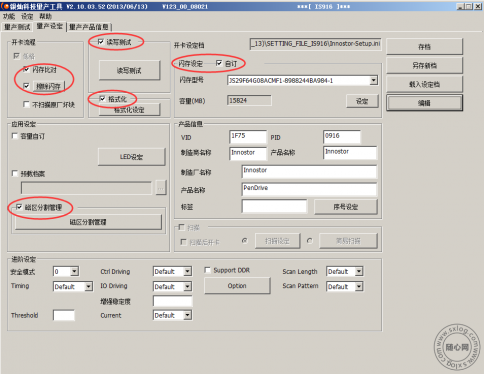Open 格式化设定 format settings

point(129,110)
